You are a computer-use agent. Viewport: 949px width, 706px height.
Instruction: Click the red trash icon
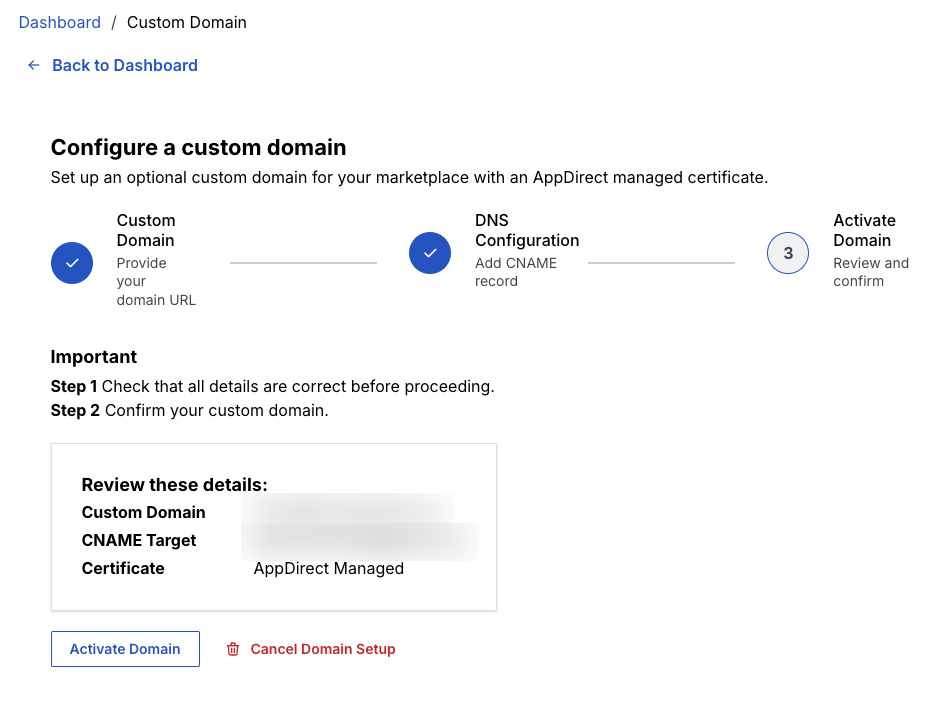tap(233, 649)
